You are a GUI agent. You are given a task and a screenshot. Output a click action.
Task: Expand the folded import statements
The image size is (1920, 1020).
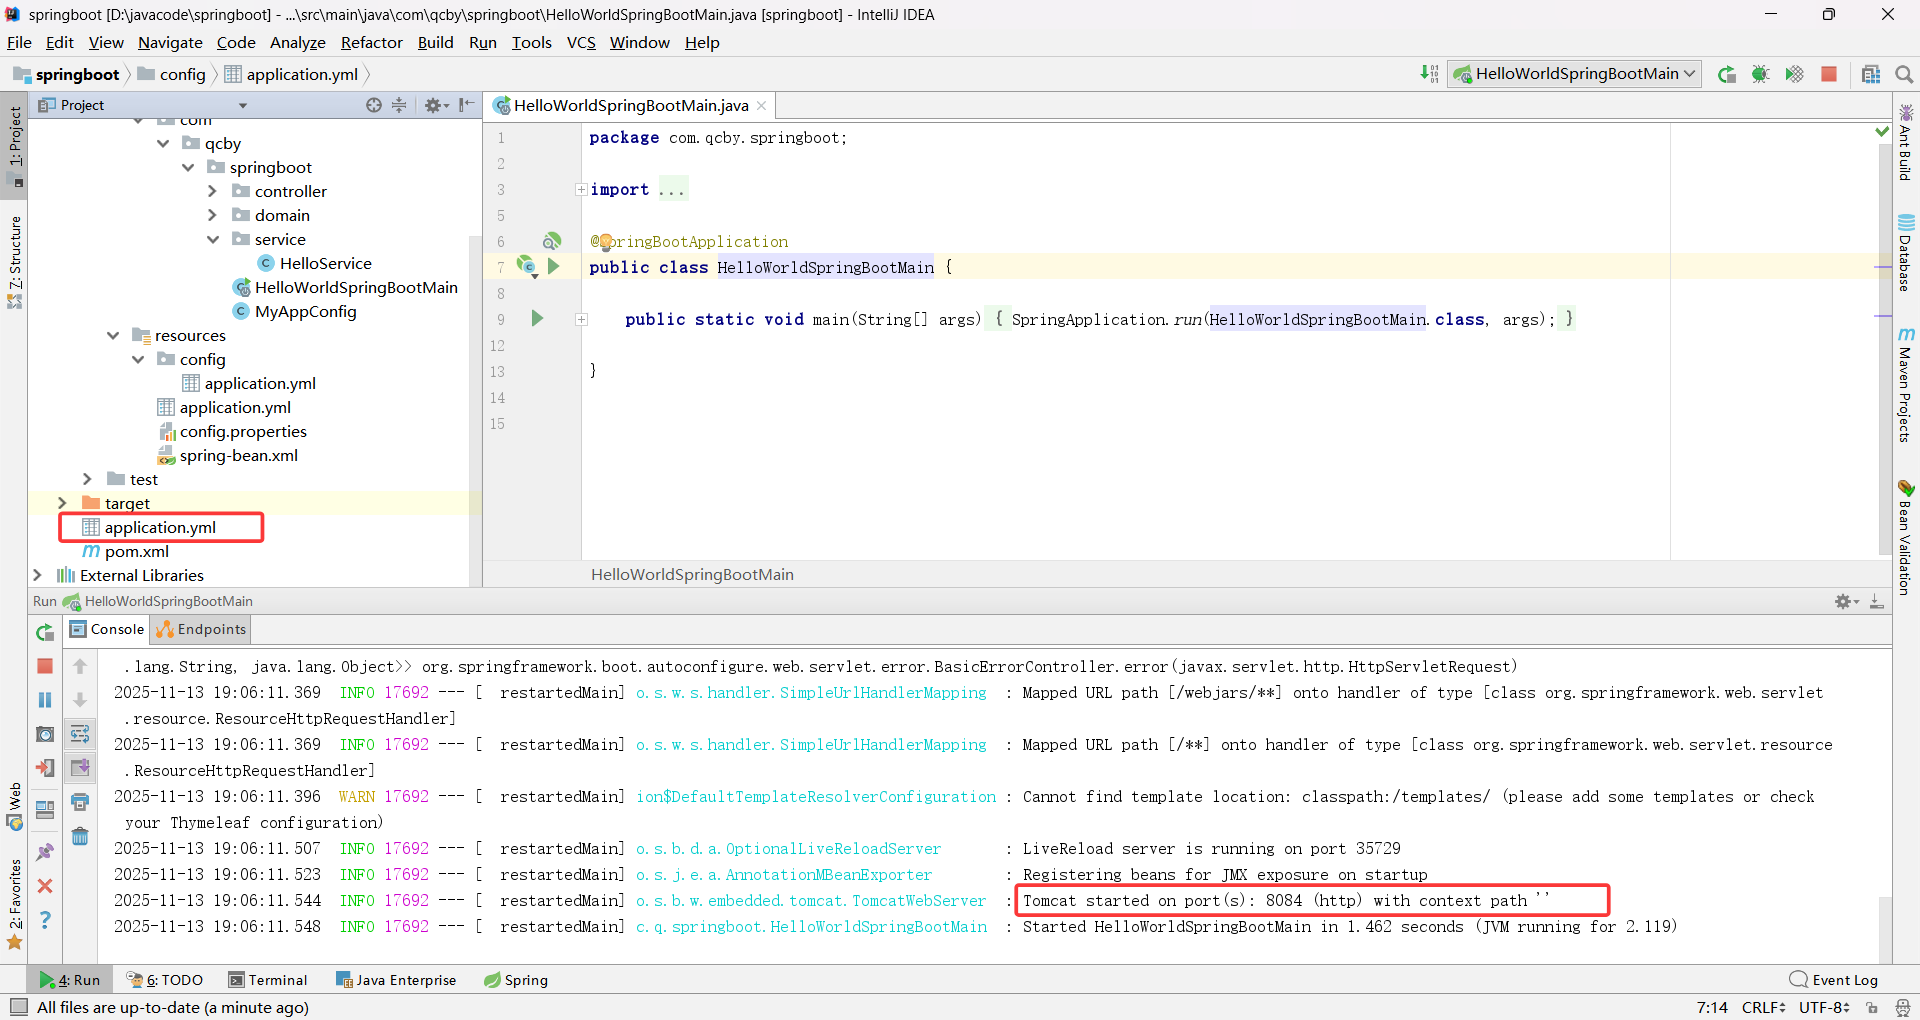click(x=581, y=189)
